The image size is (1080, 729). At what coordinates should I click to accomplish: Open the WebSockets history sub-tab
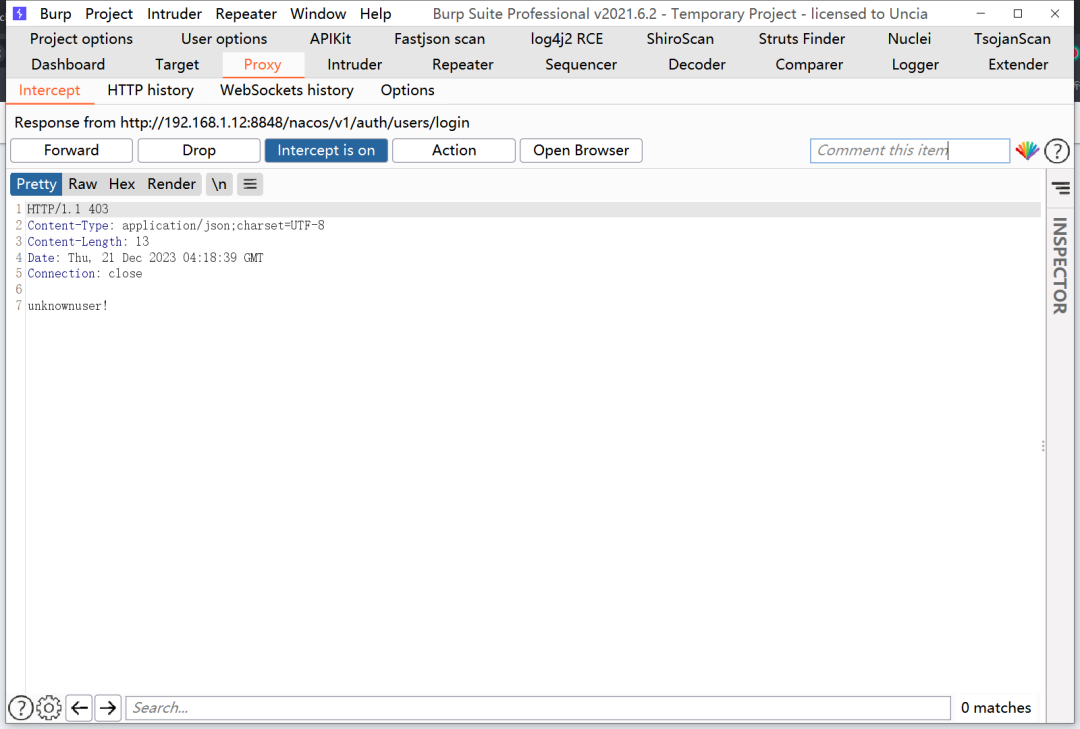[x=287, y=90]
